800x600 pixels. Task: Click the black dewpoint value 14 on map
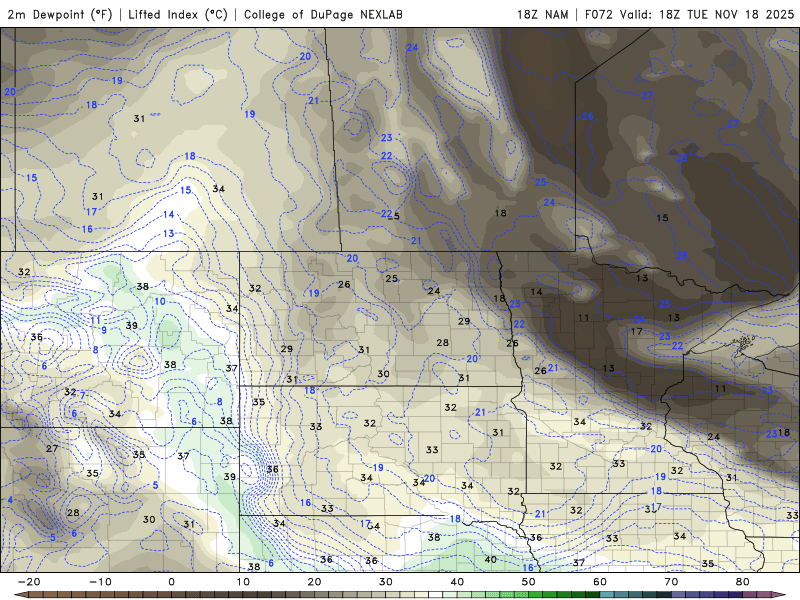(536, 292)
